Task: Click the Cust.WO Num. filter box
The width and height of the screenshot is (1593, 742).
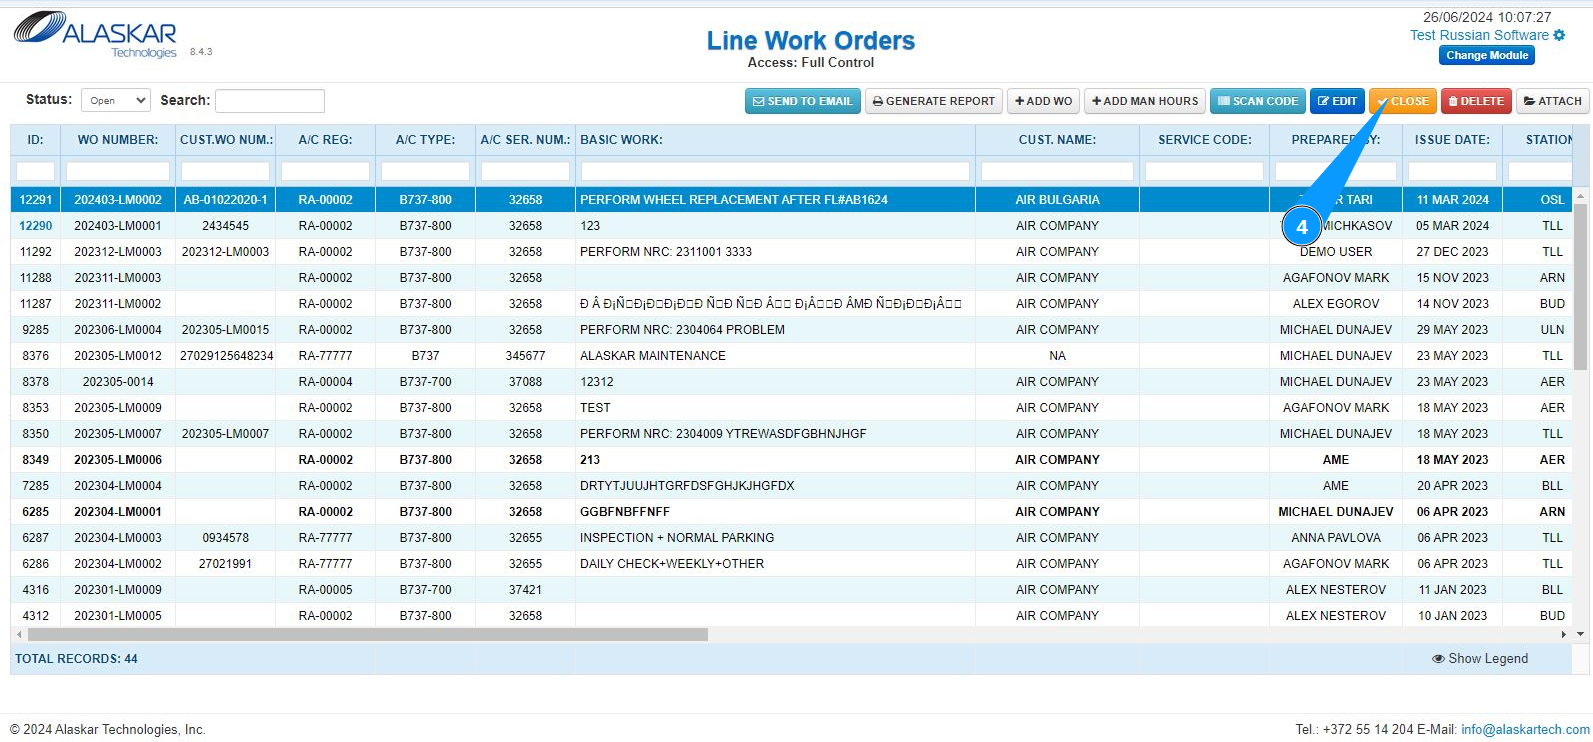Action: 226,171
